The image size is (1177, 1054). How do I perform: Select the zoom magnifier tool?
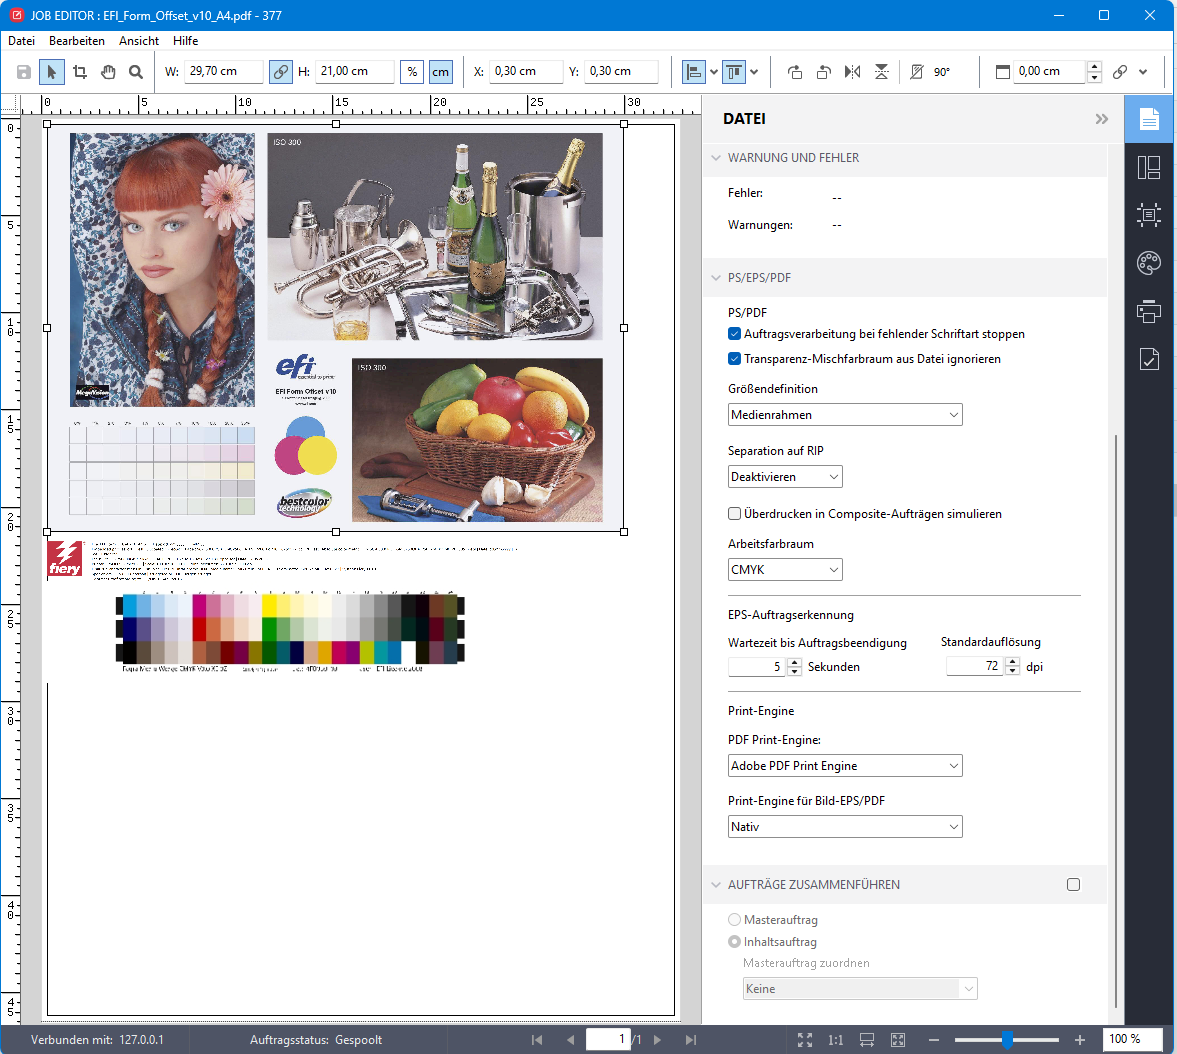[x=136, y=72]
